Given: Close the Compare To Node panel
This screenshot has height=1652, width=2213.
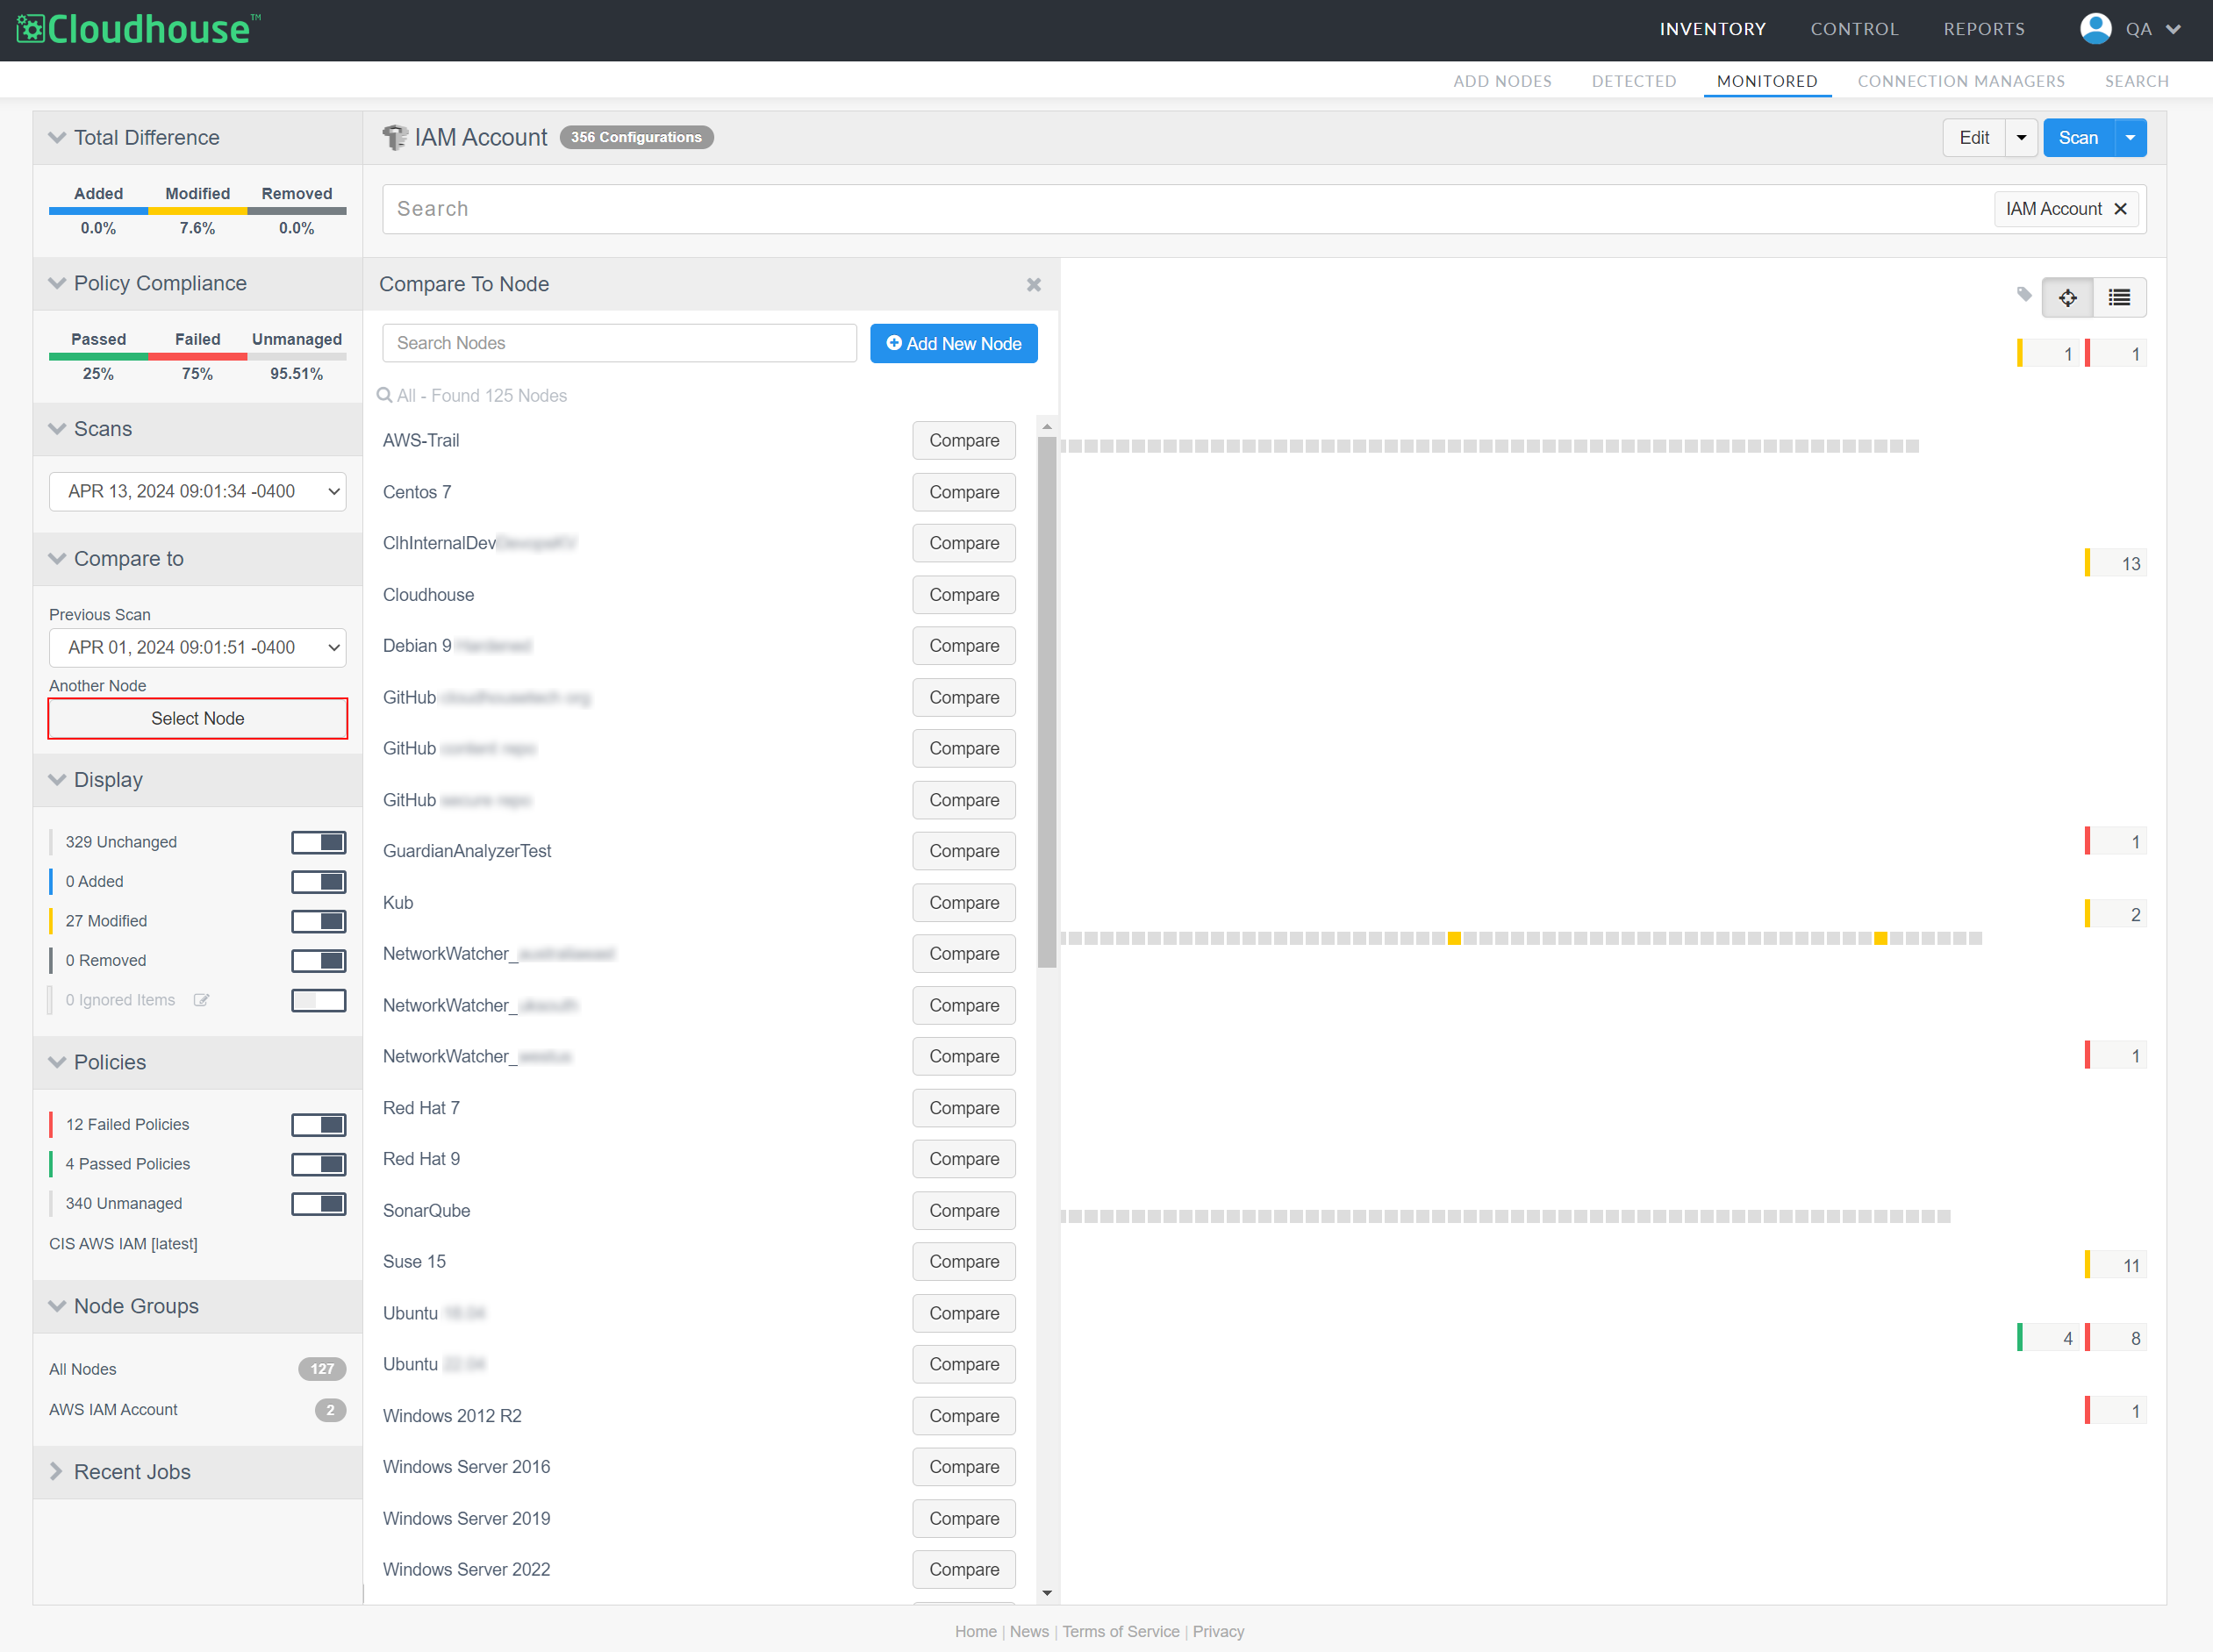Looking at the screenshot, I should [1034, 285].
